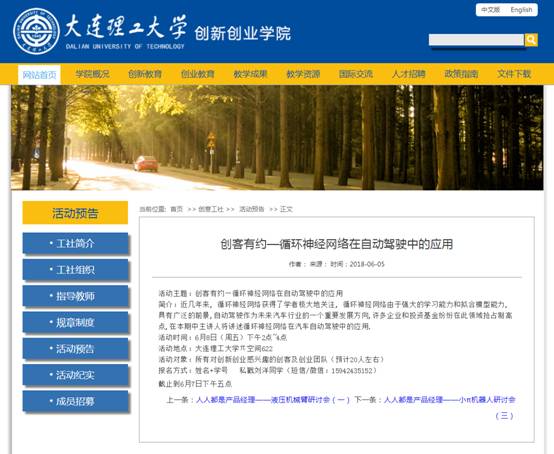Open the 活动纪实 sidebar button
Image resolution: width=554 pixels, height=454 pixels.
pos(75,375)
